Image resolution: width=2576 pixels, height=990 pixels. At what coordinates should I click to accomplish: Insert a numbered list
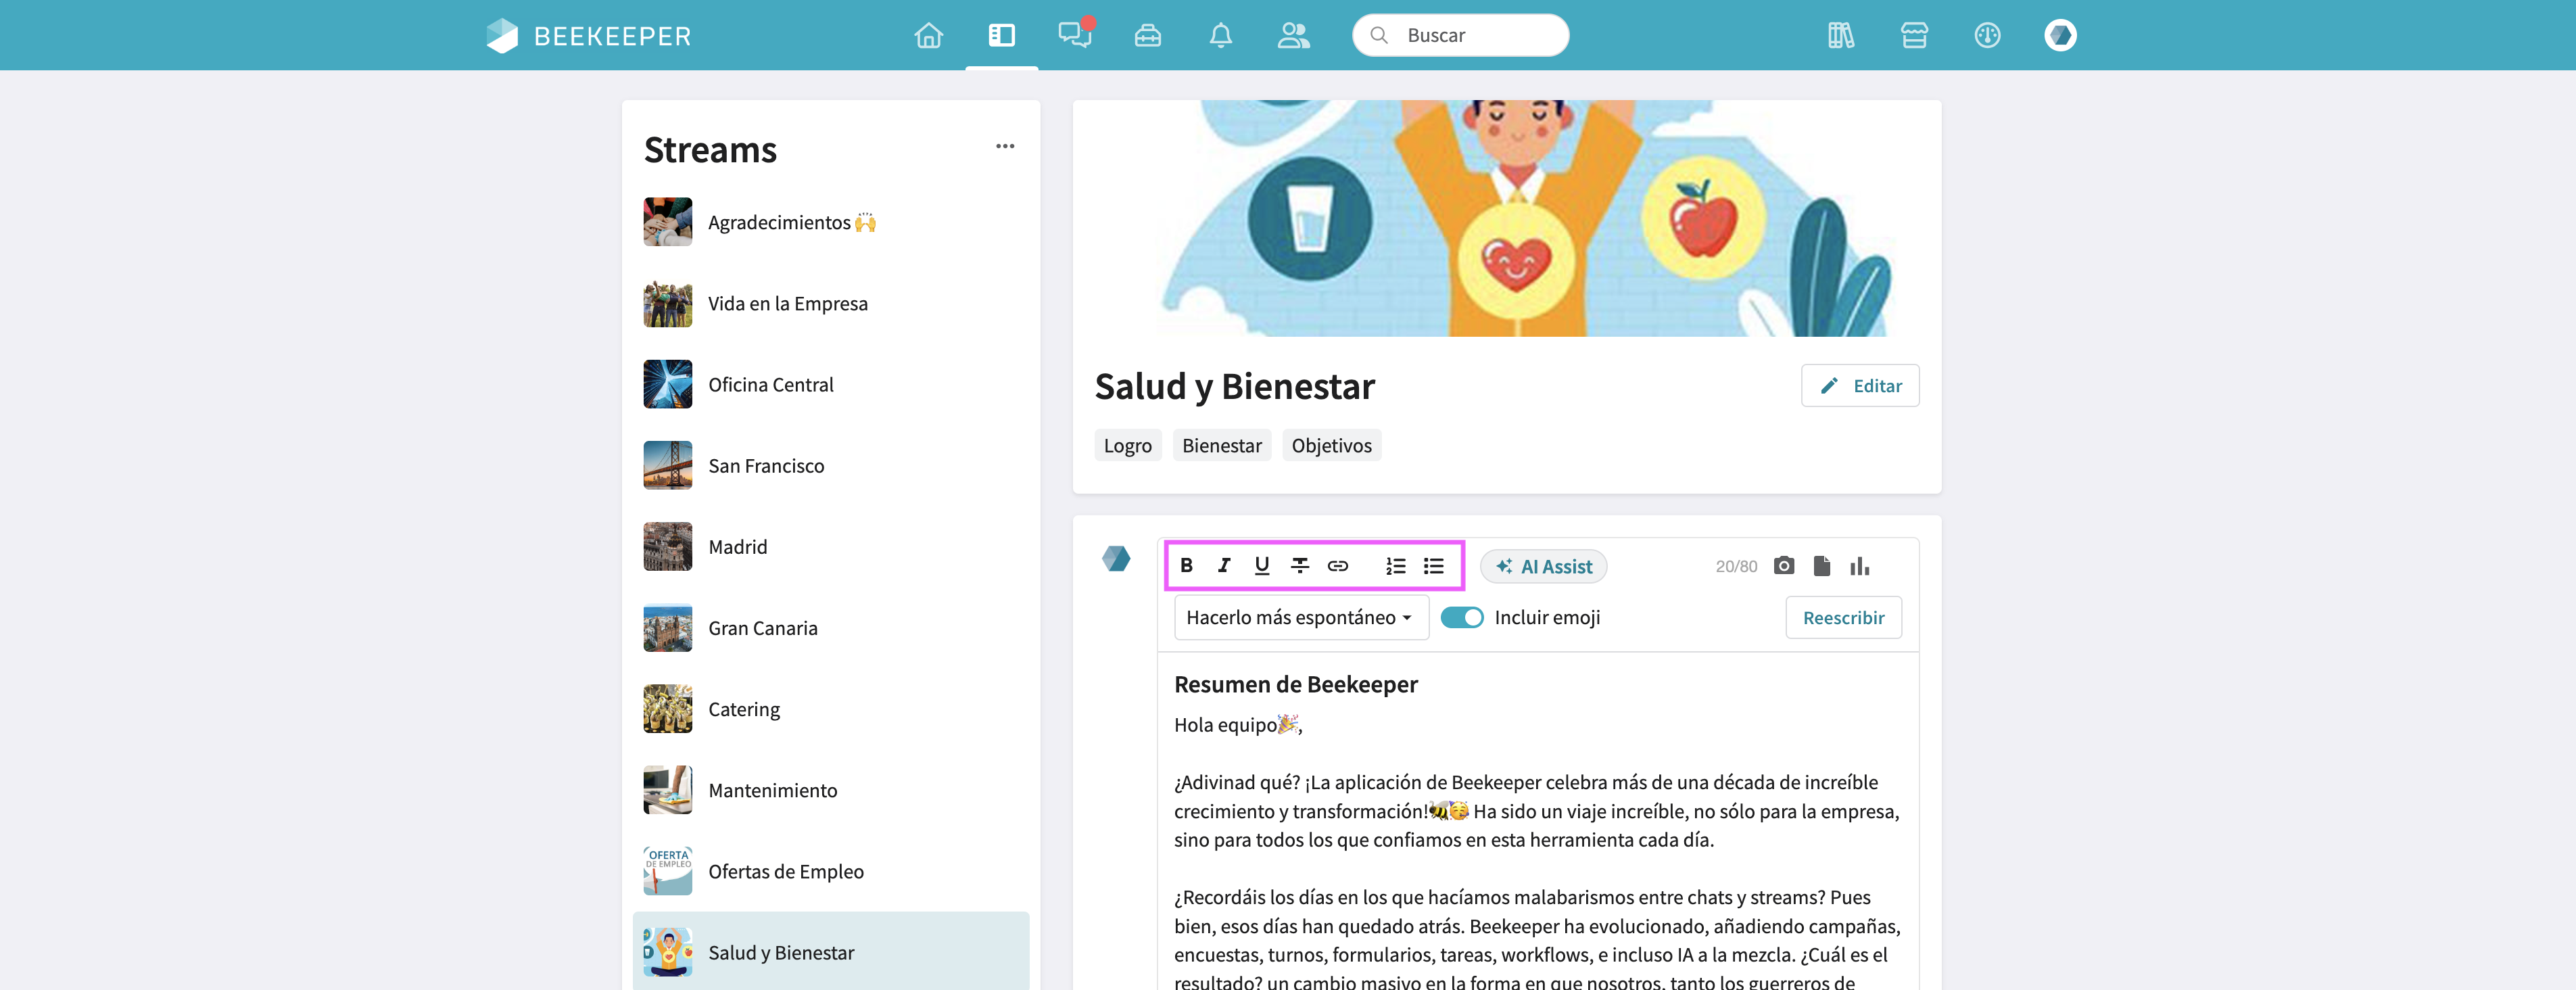tap(1396, 565)
